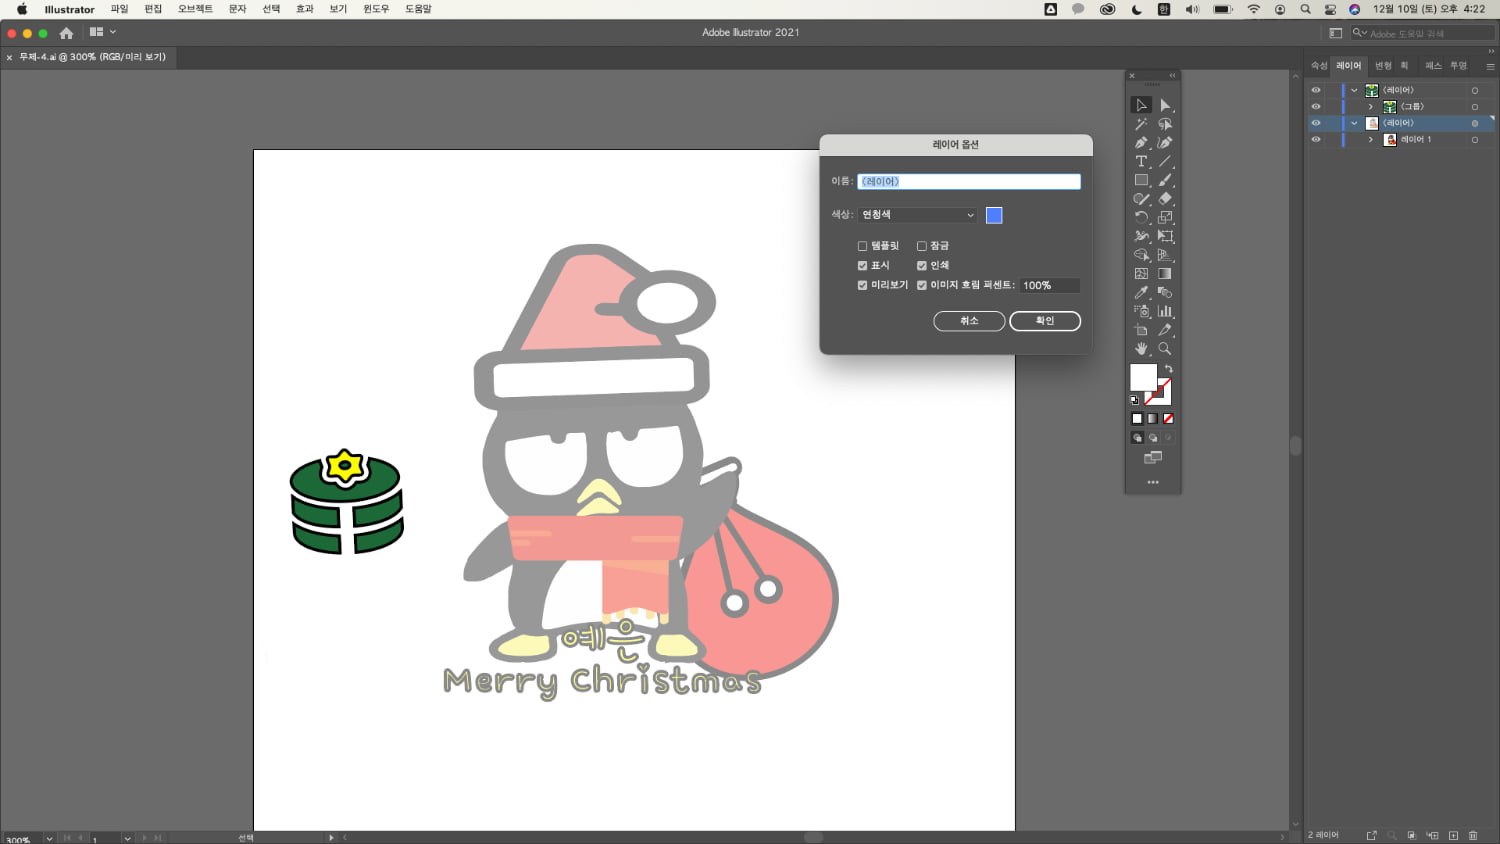Select the Blend tool
Screen dimensions: 1500x844
[x=1165, y=292]
